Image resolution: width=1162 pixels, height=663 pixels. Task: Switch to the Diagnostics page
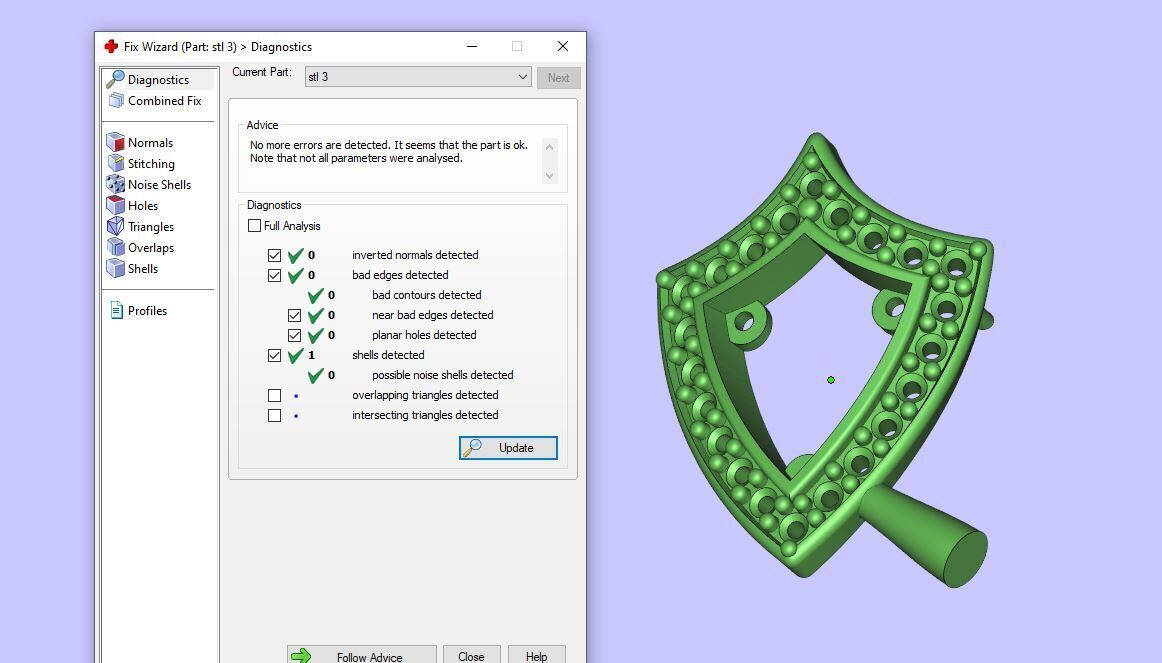coord(159,79)
